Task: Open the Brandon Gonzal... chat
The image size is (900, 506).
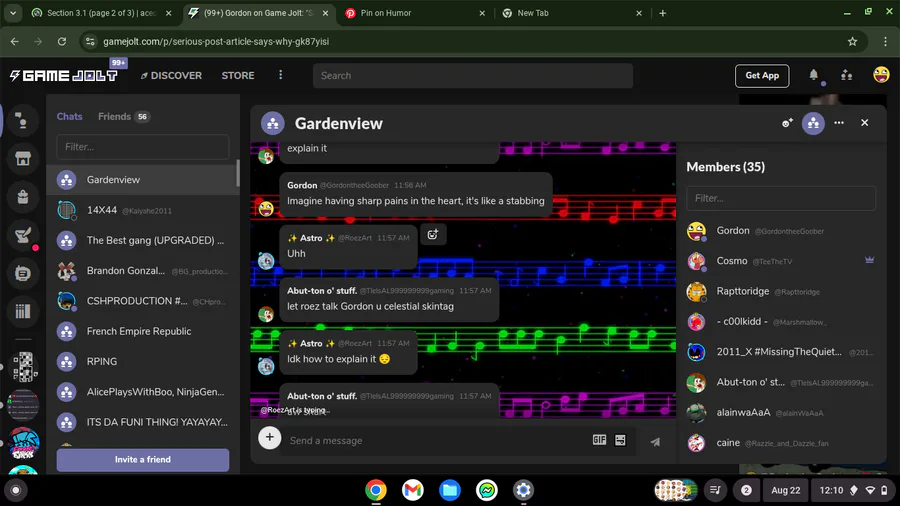Action: click(x=142, y=271)
